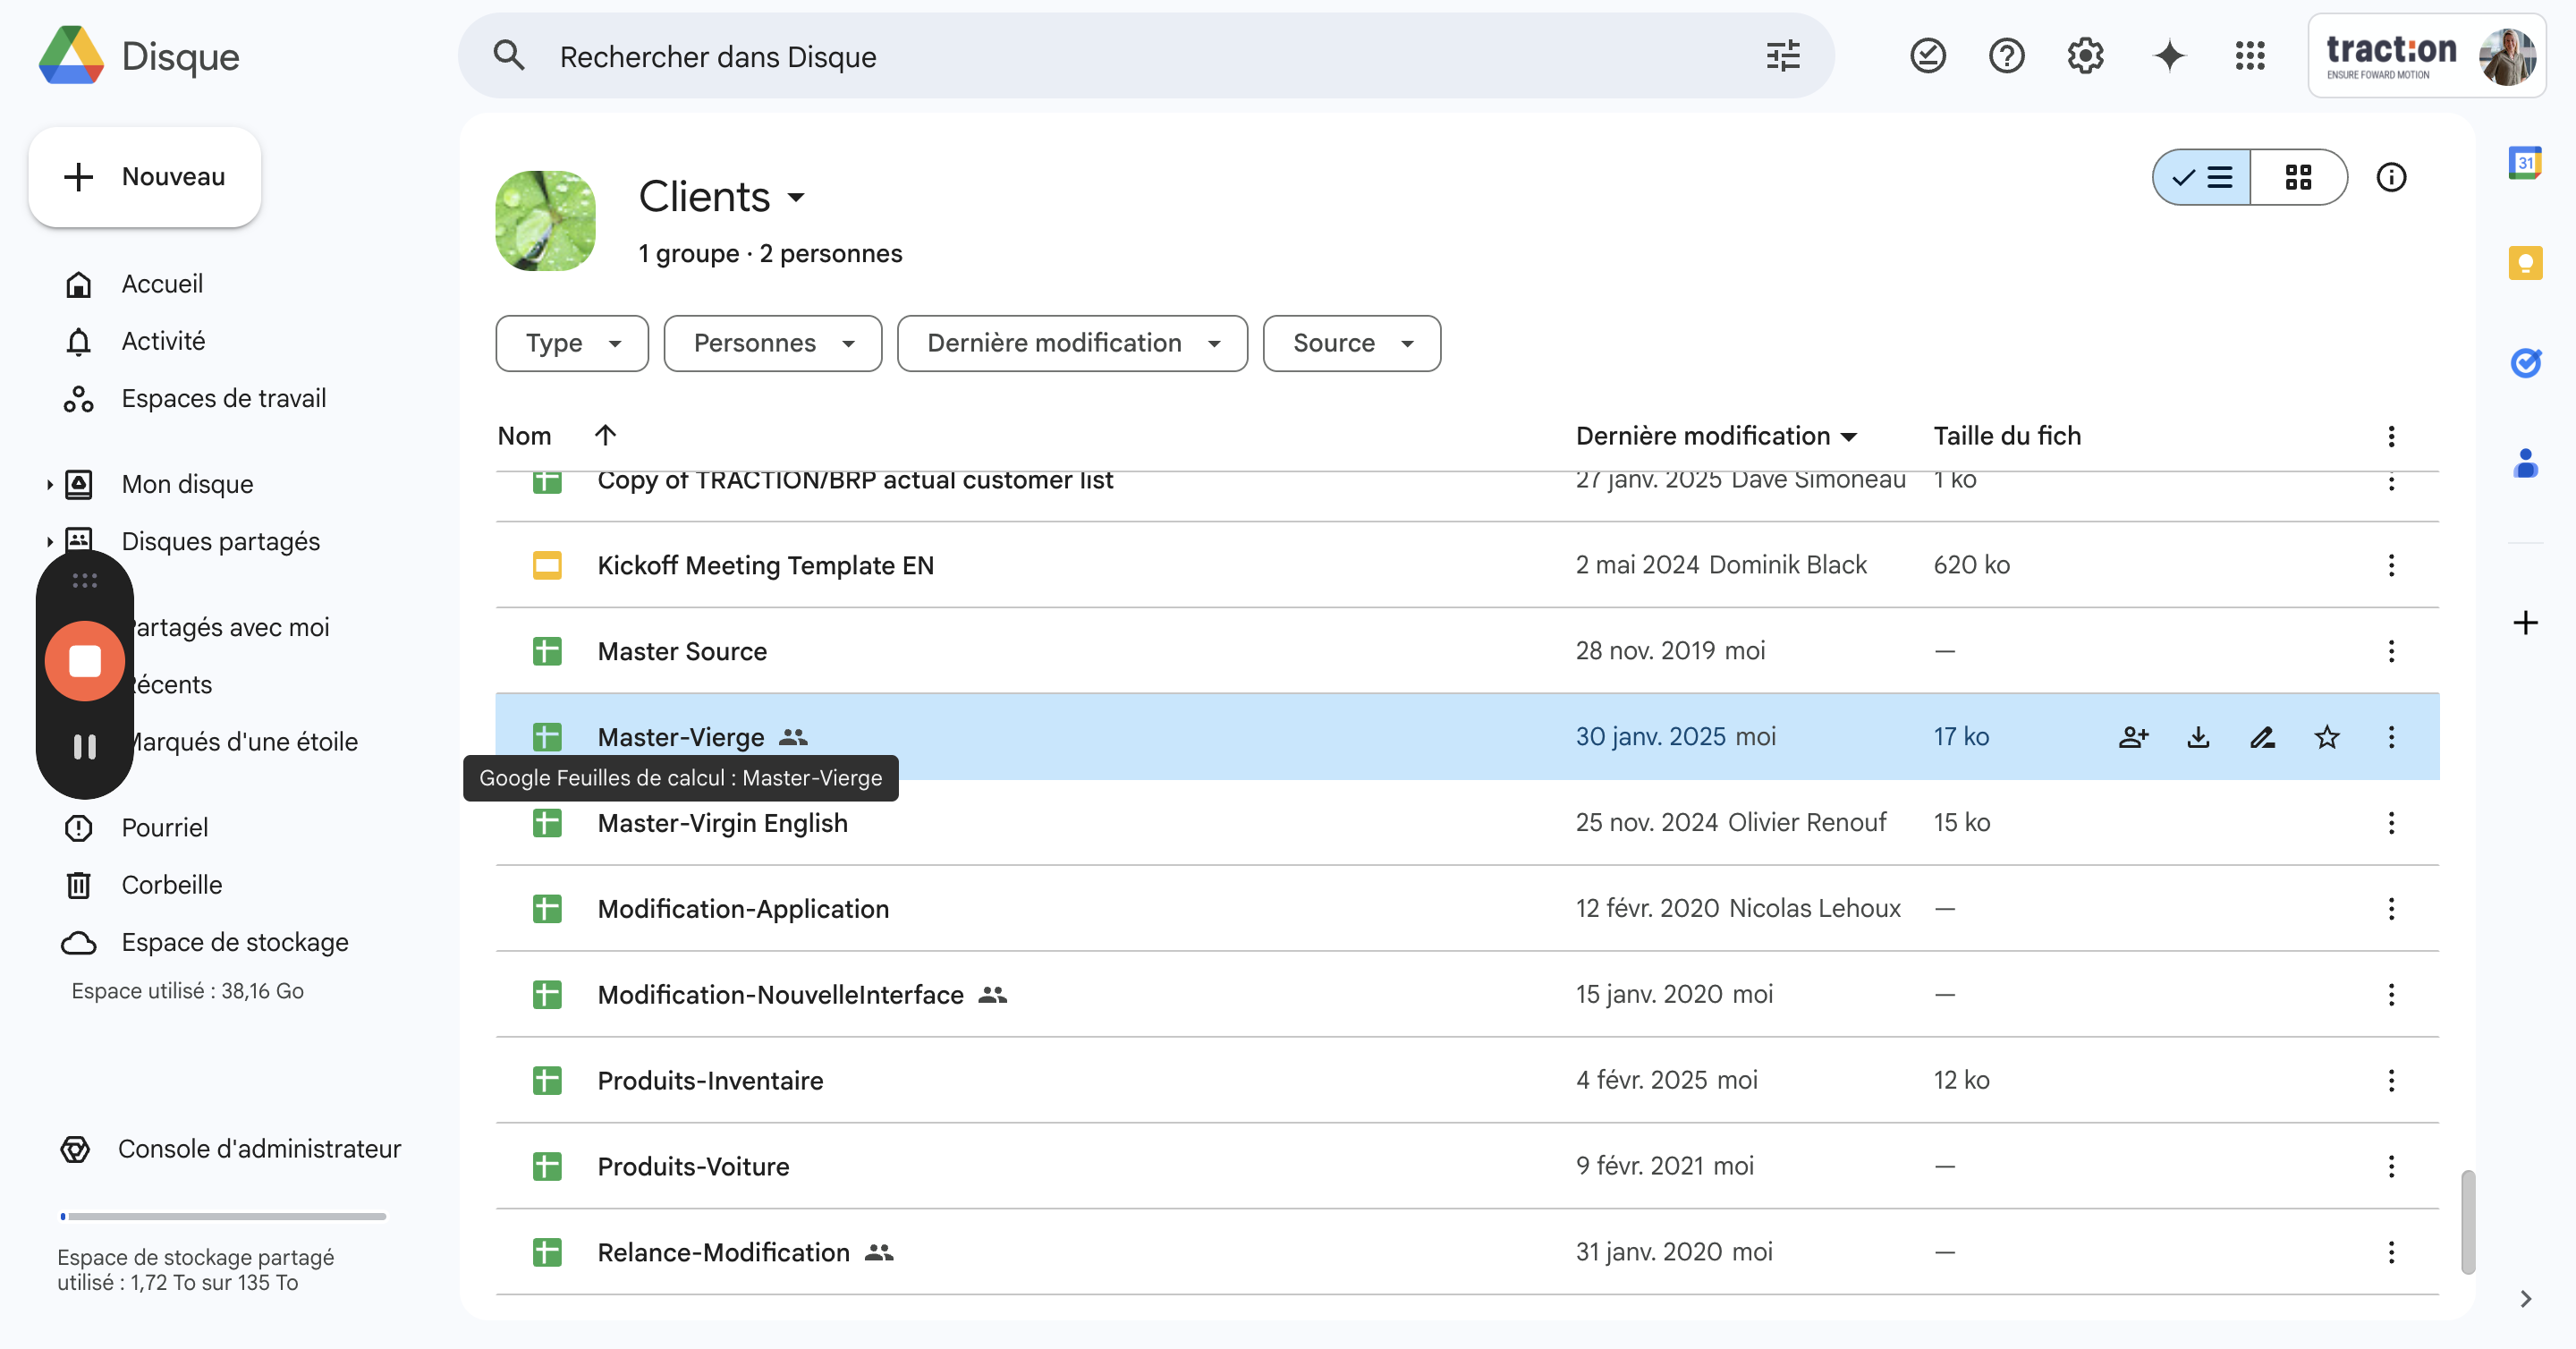Expand the Disques partagés tree arrow
Screen dimensions: 2576x1349
tap(49, 541)
